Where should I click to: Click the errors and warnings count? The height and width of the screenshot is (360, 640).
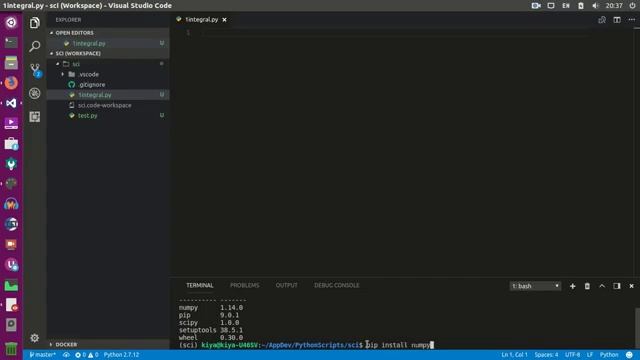click(x=87, y=355)
